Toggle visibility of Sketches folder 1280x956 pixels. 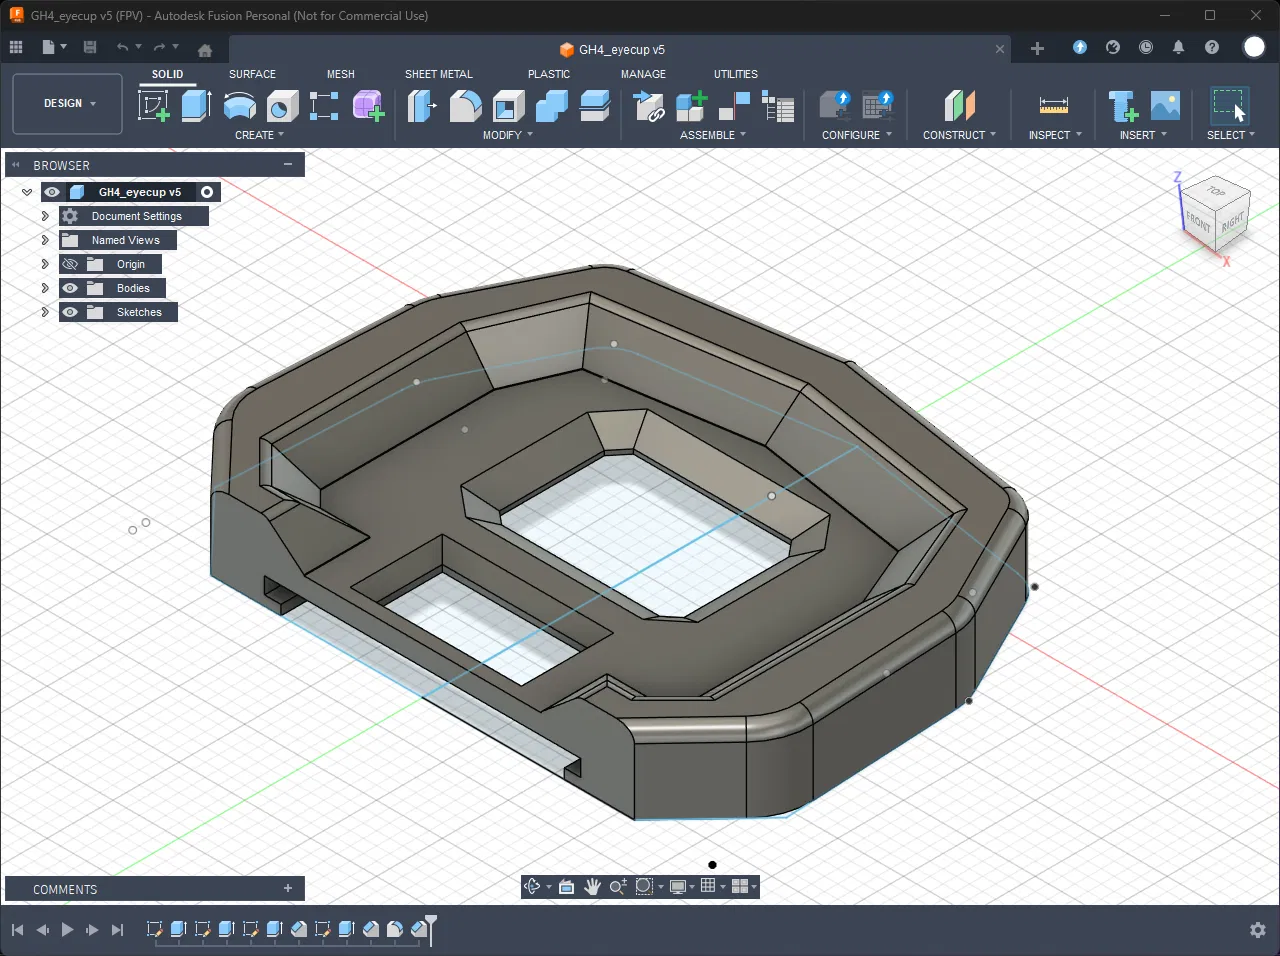click(70, 312)
